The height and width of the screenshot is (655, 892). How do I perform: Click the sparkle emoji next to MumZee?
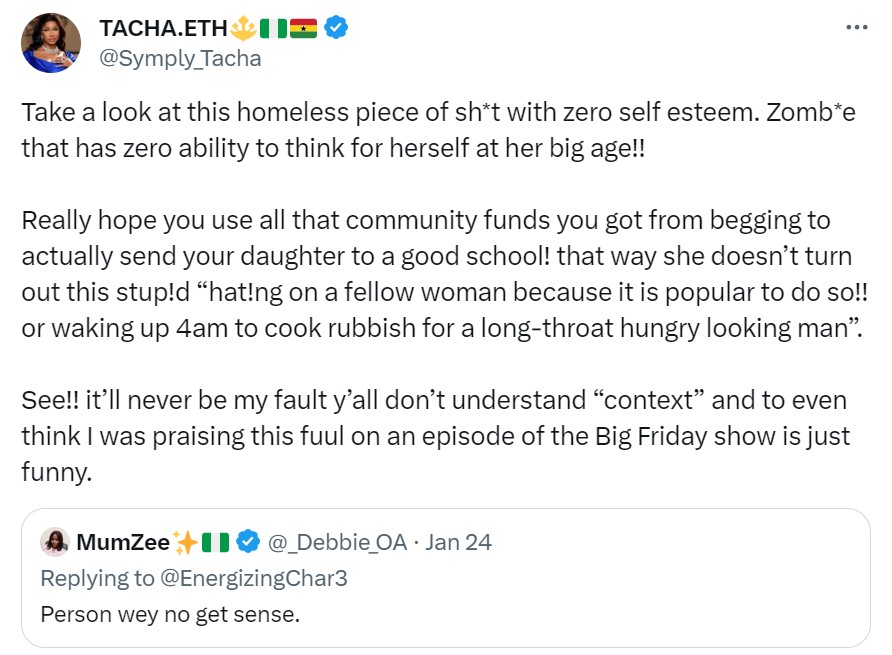point(185,543)
